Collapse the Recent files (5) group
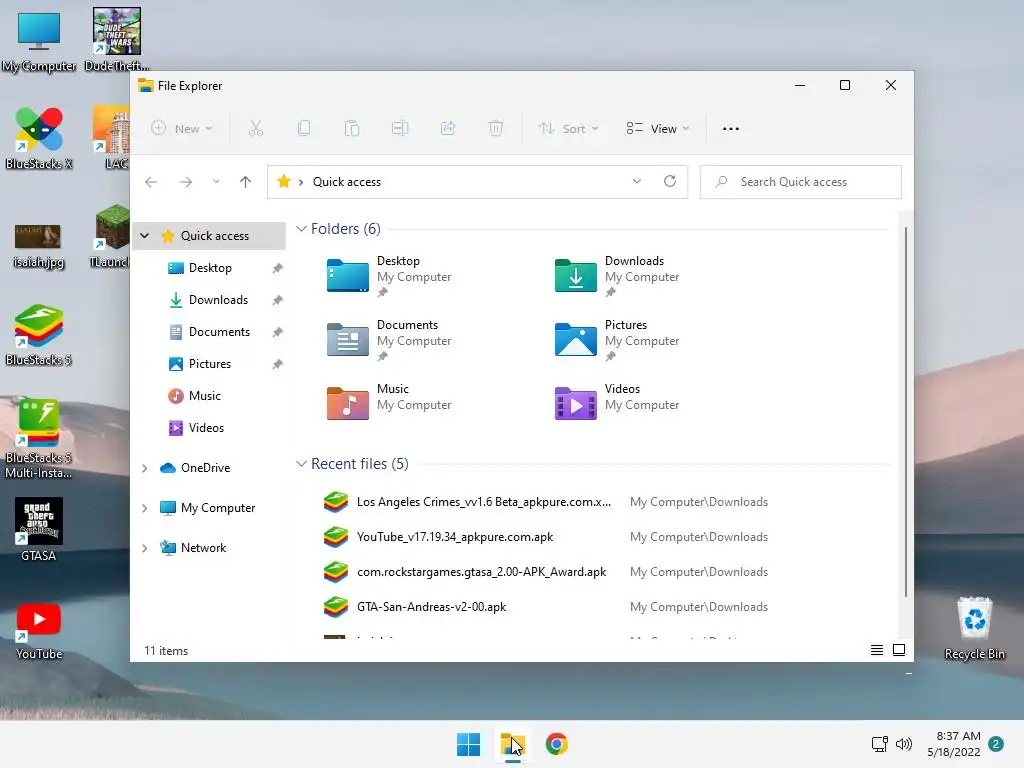 [x=301, y=464]
